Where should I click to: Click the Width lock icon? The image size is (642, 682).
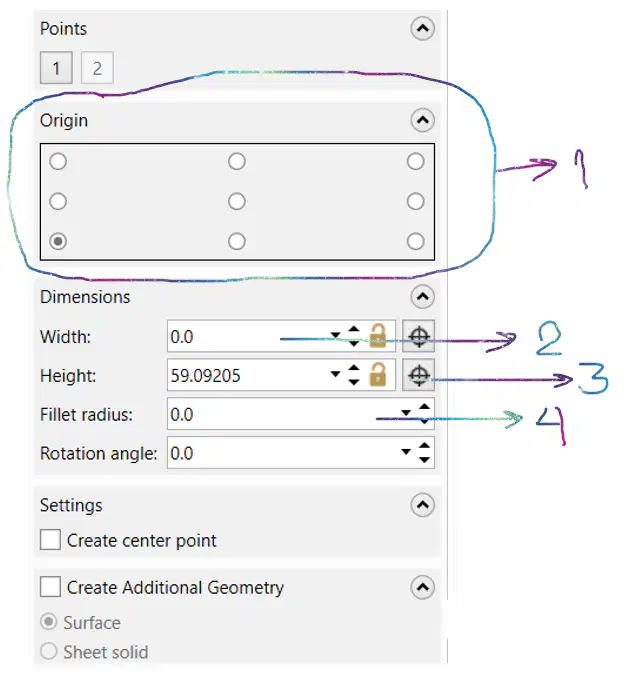tap(378, 336)
